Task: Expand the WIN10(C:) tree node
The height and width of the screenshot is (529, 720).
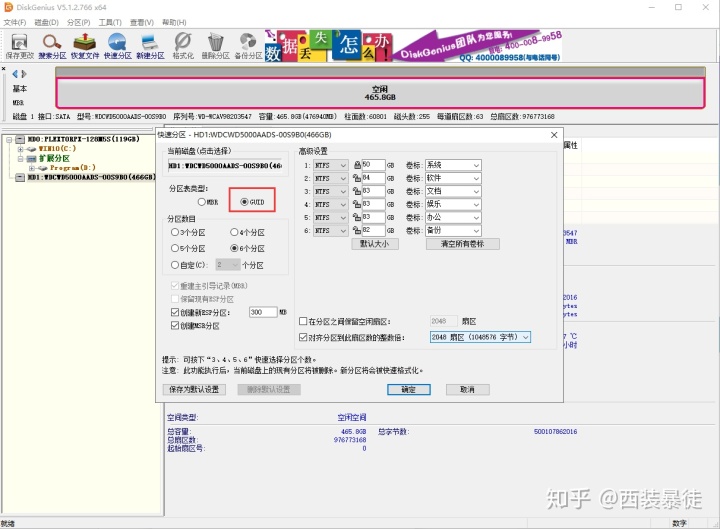Action: click(x=20, y=149)
